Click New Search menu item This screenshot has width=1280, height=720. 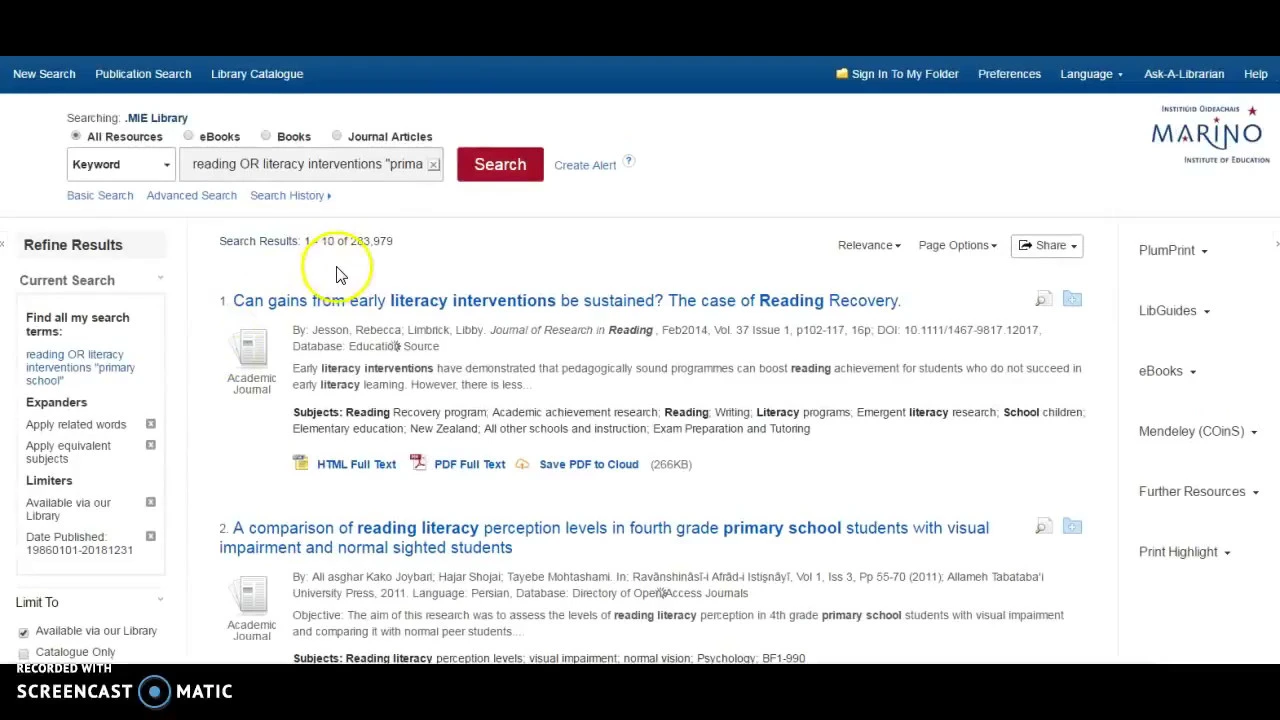(x=44, y=74)
